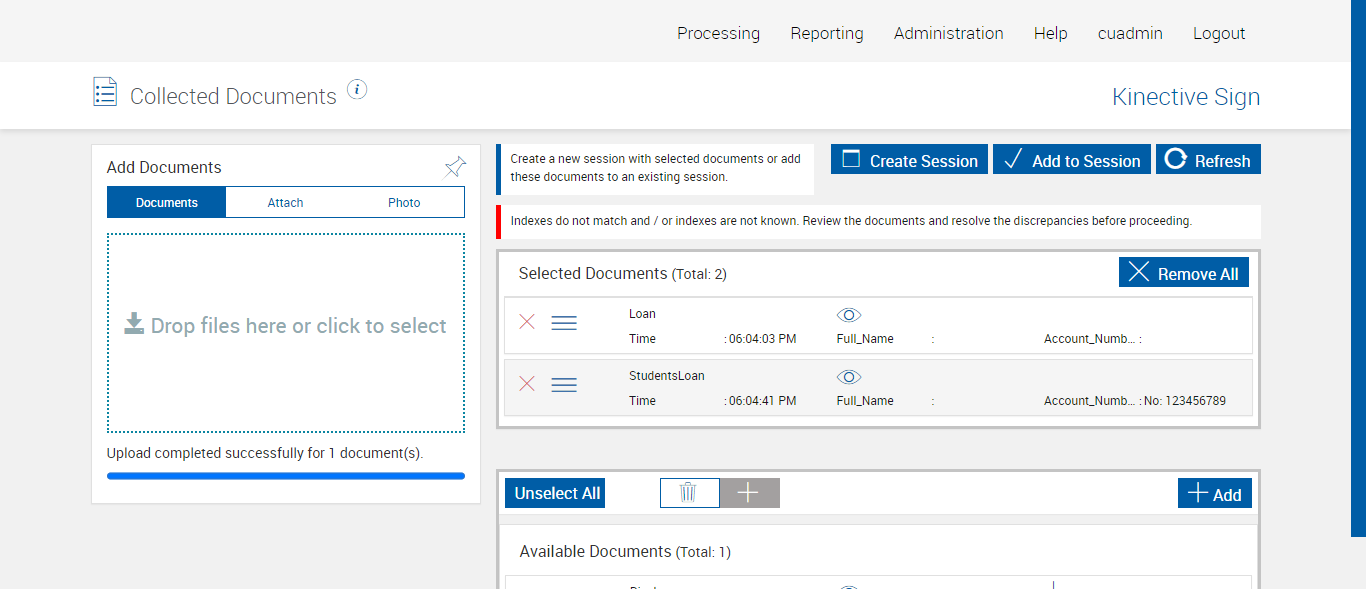Open the Administration menu
Screen dimensions: 1366x589
[x=948, y=33]
